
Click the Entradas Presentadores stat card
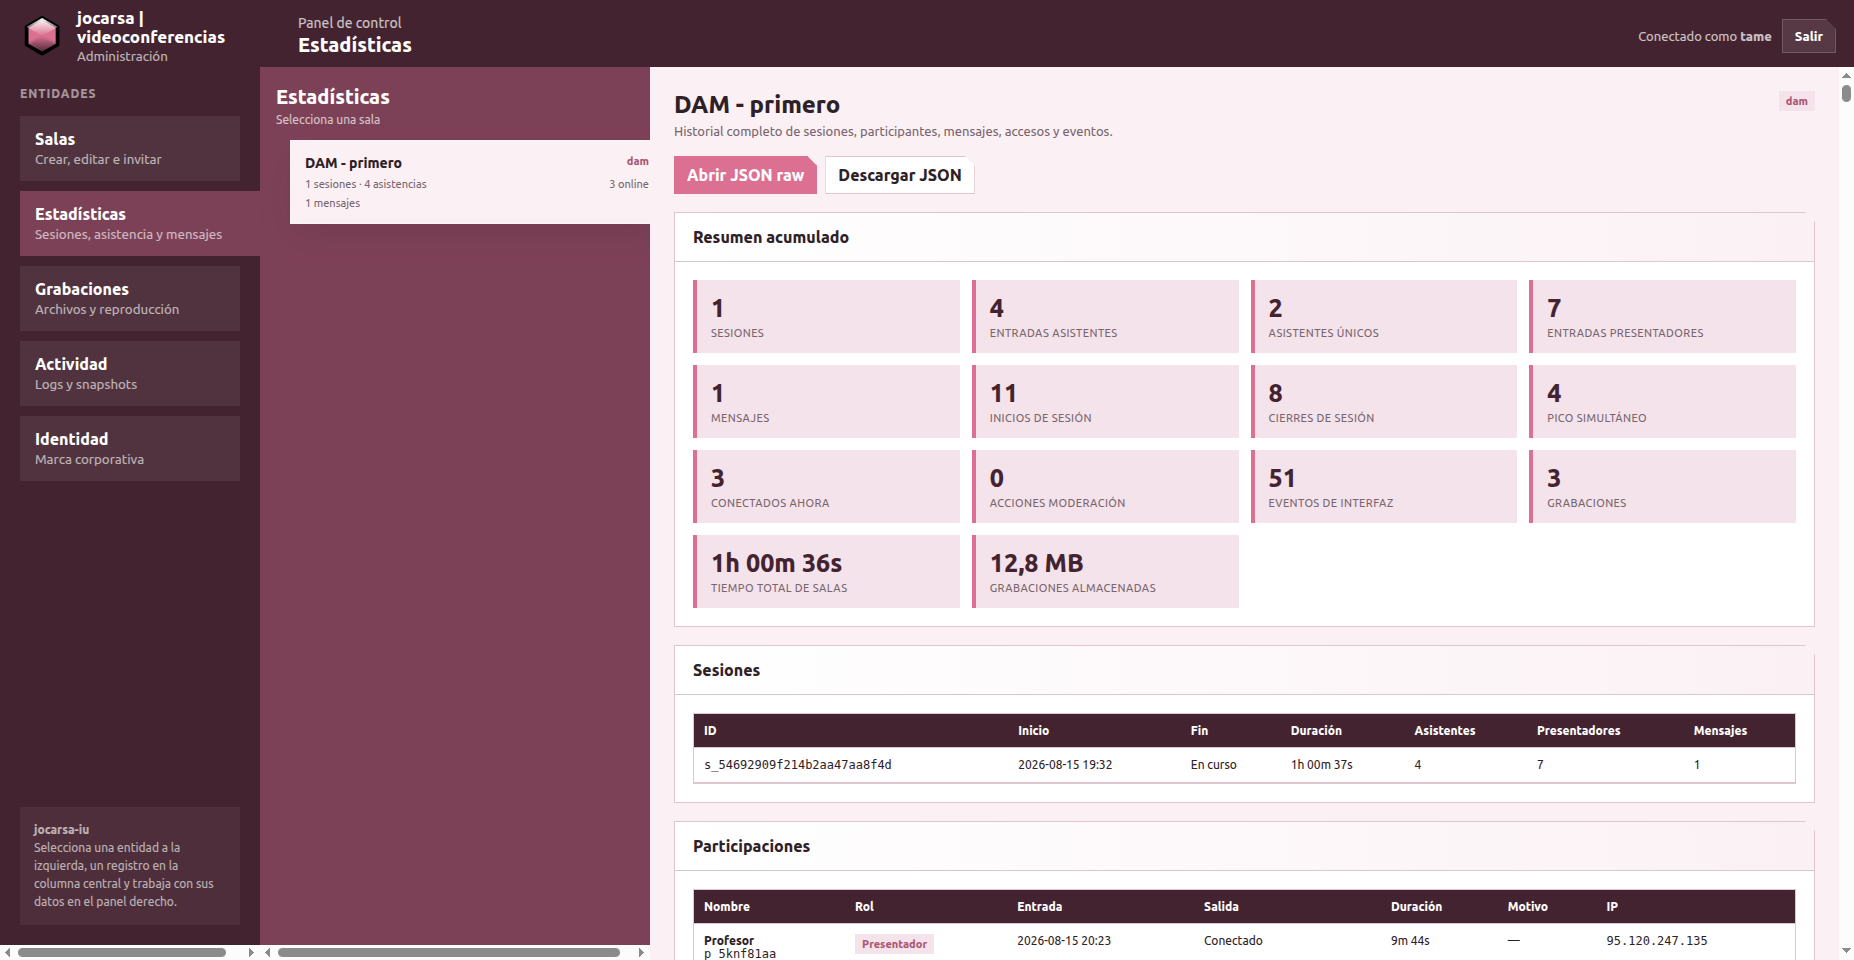coord(1662,316)
